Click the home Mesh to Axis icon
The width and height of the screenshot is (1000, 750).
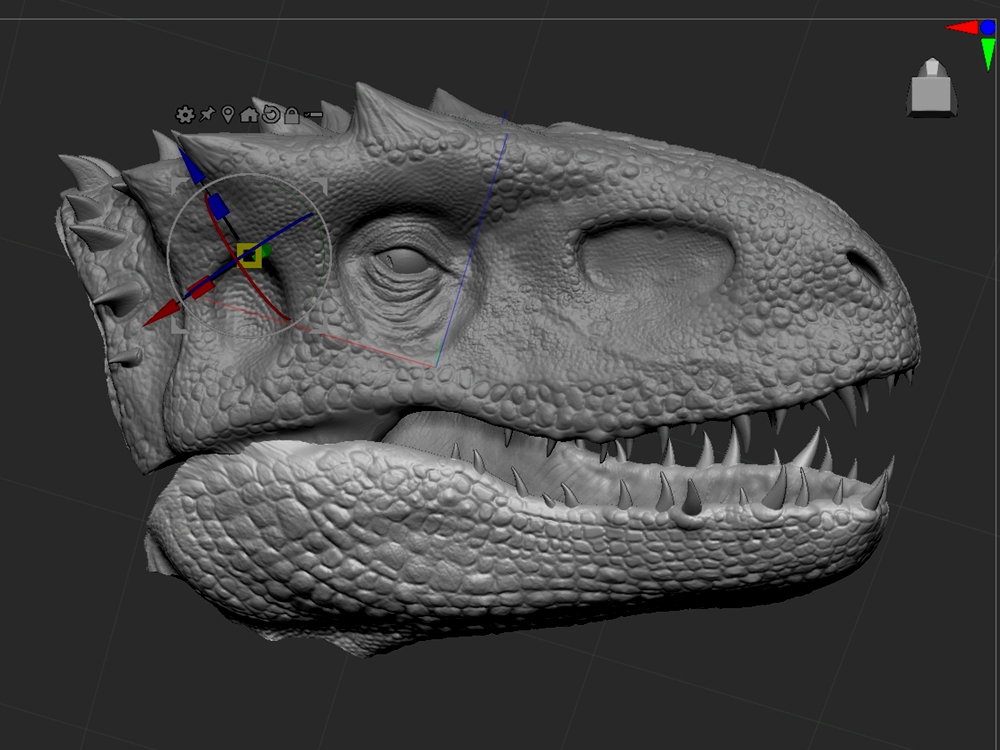[x=249, y=115]
